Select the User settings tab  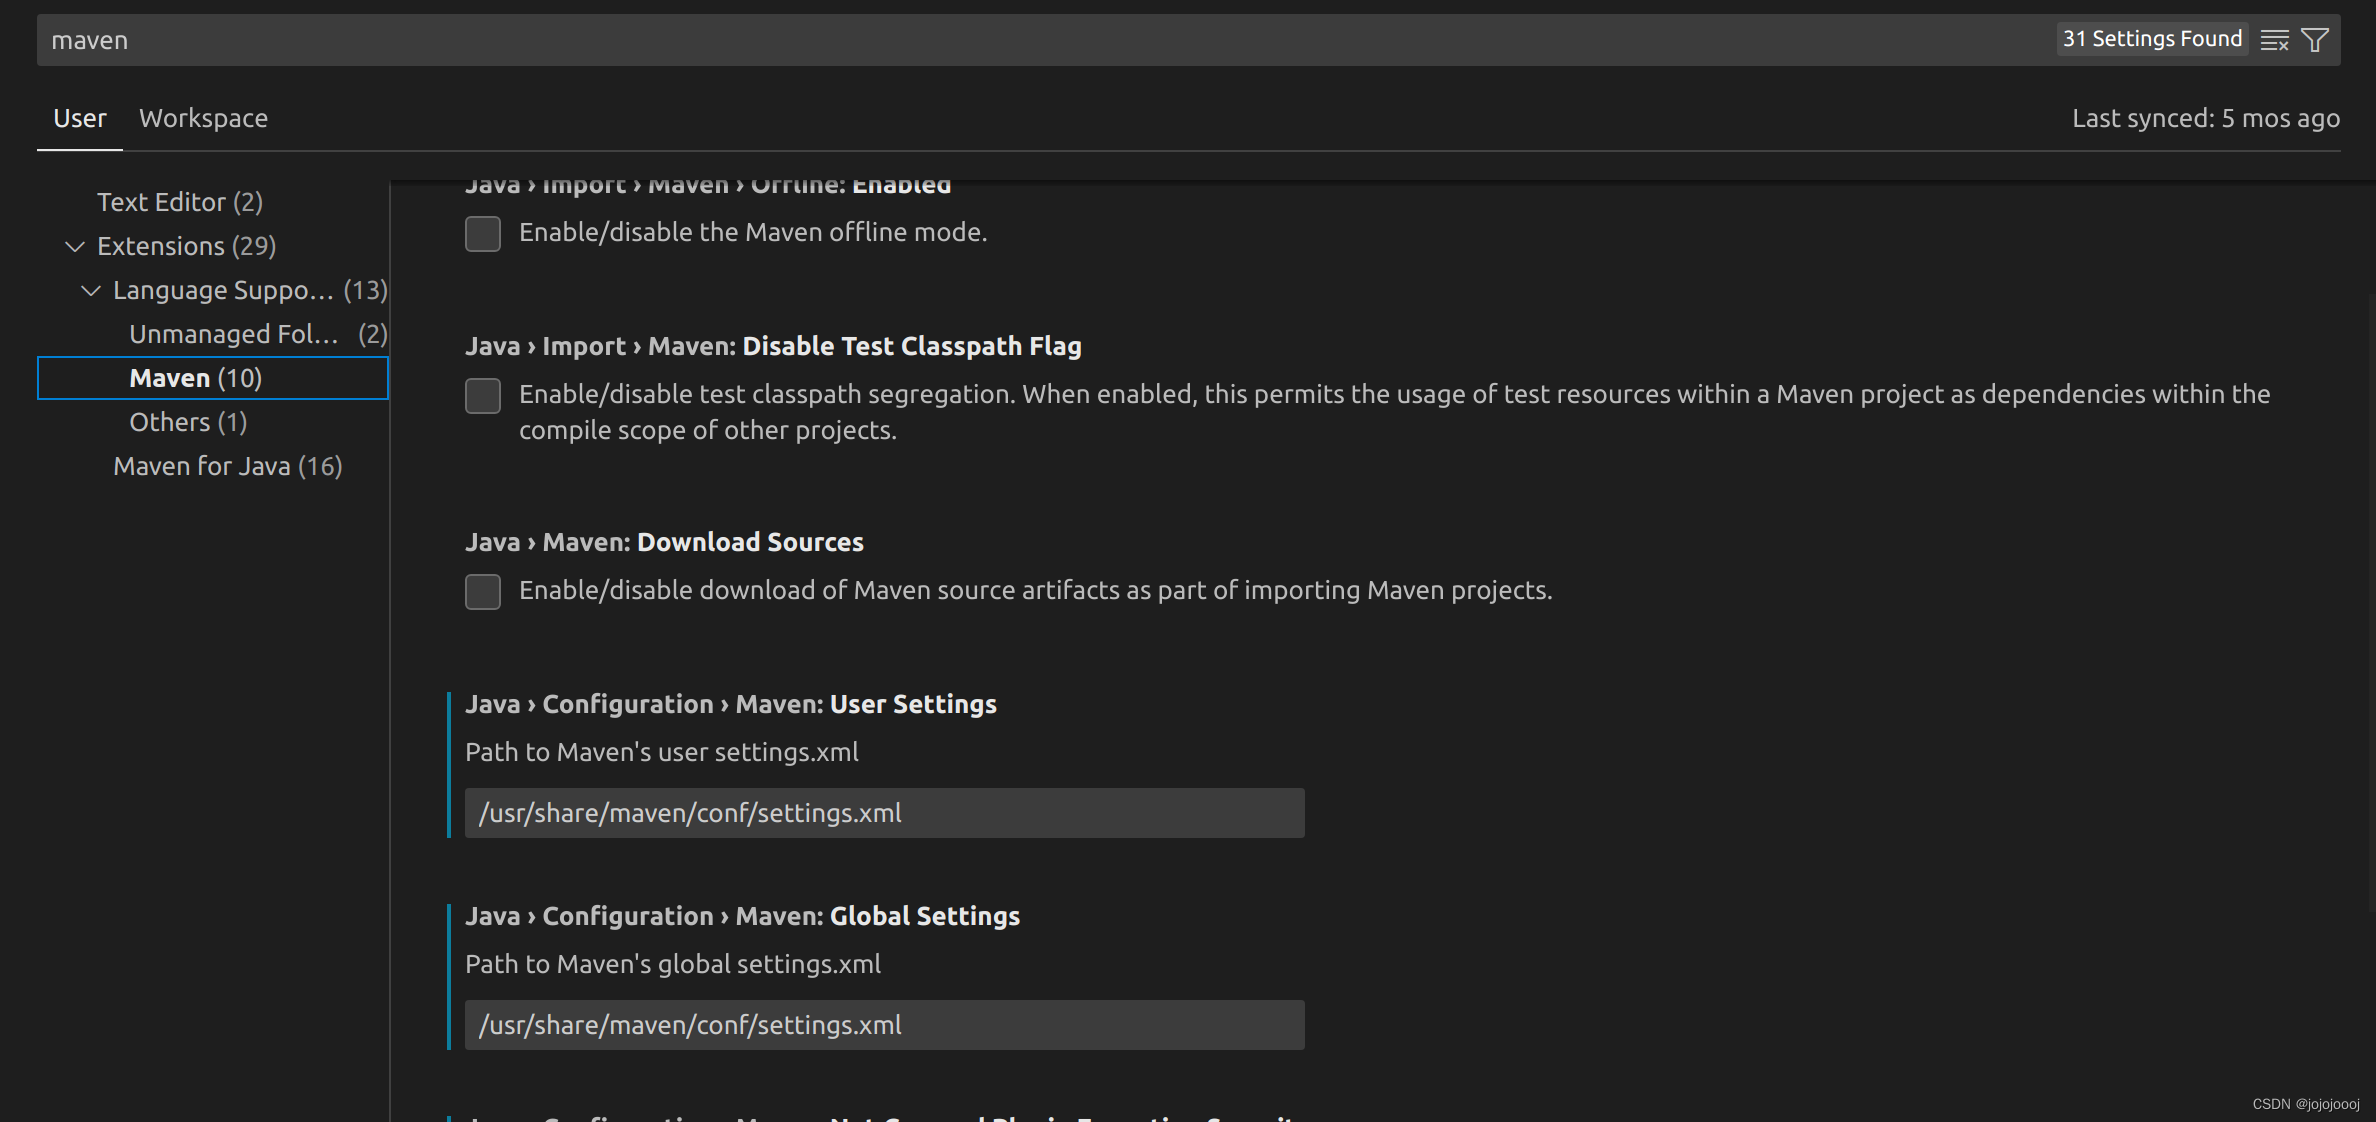[79, 118]
